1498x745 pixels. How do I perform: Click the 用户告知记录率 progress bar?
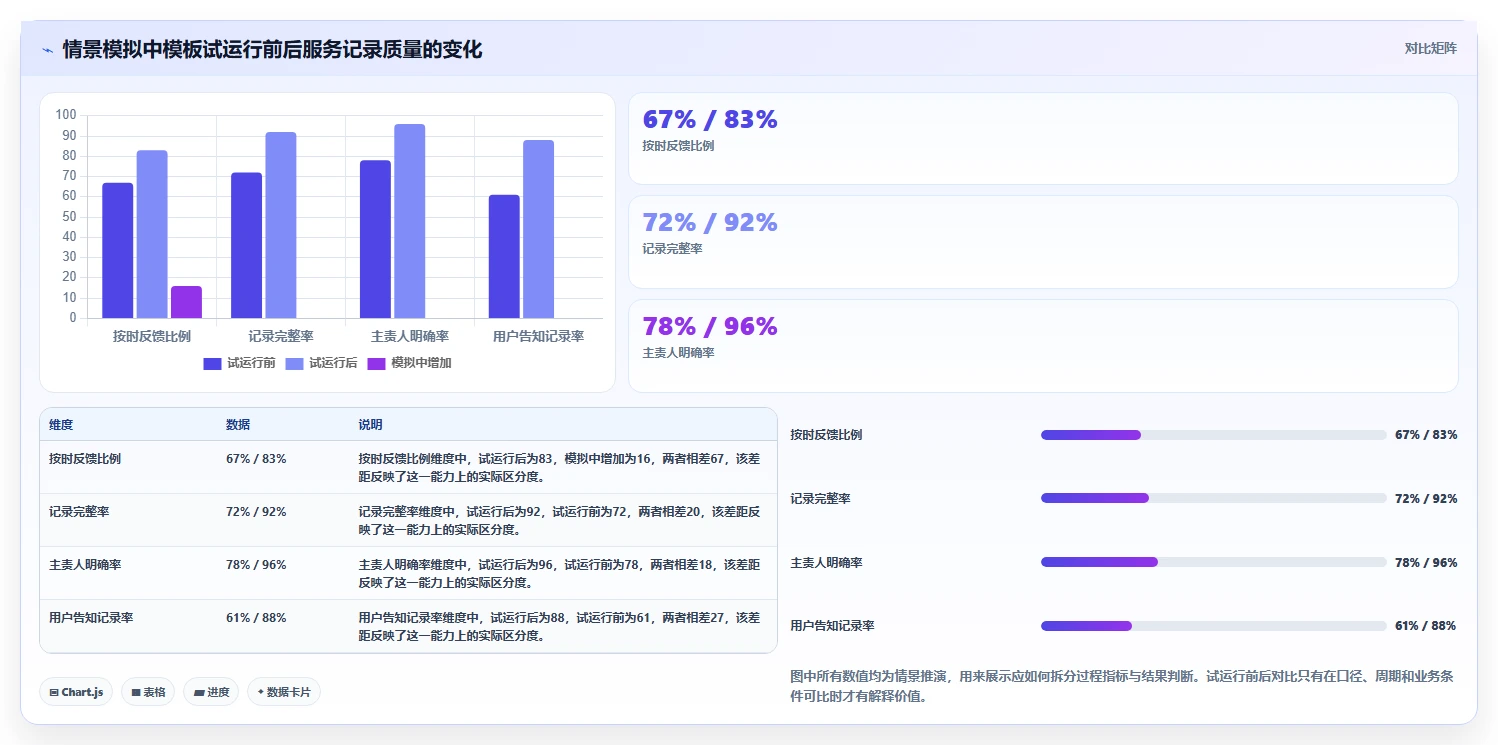[1214, 626]
